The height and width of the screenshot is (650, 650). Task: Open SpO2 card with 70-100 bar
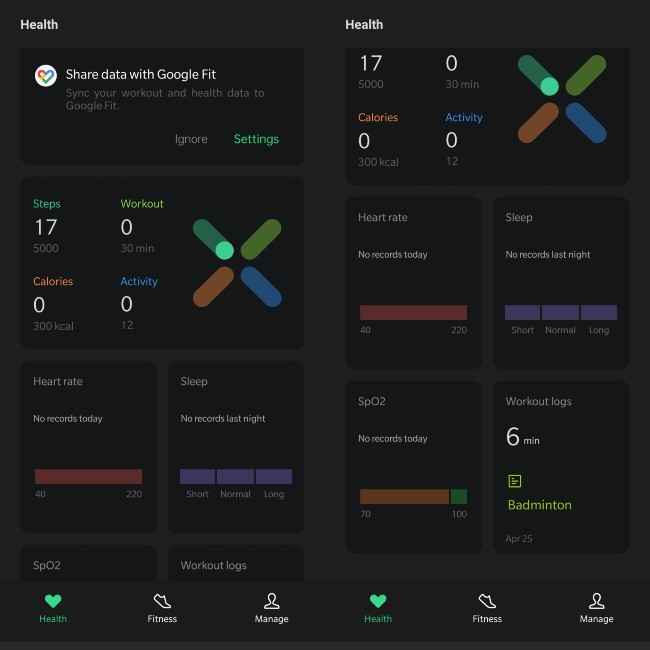414,467
